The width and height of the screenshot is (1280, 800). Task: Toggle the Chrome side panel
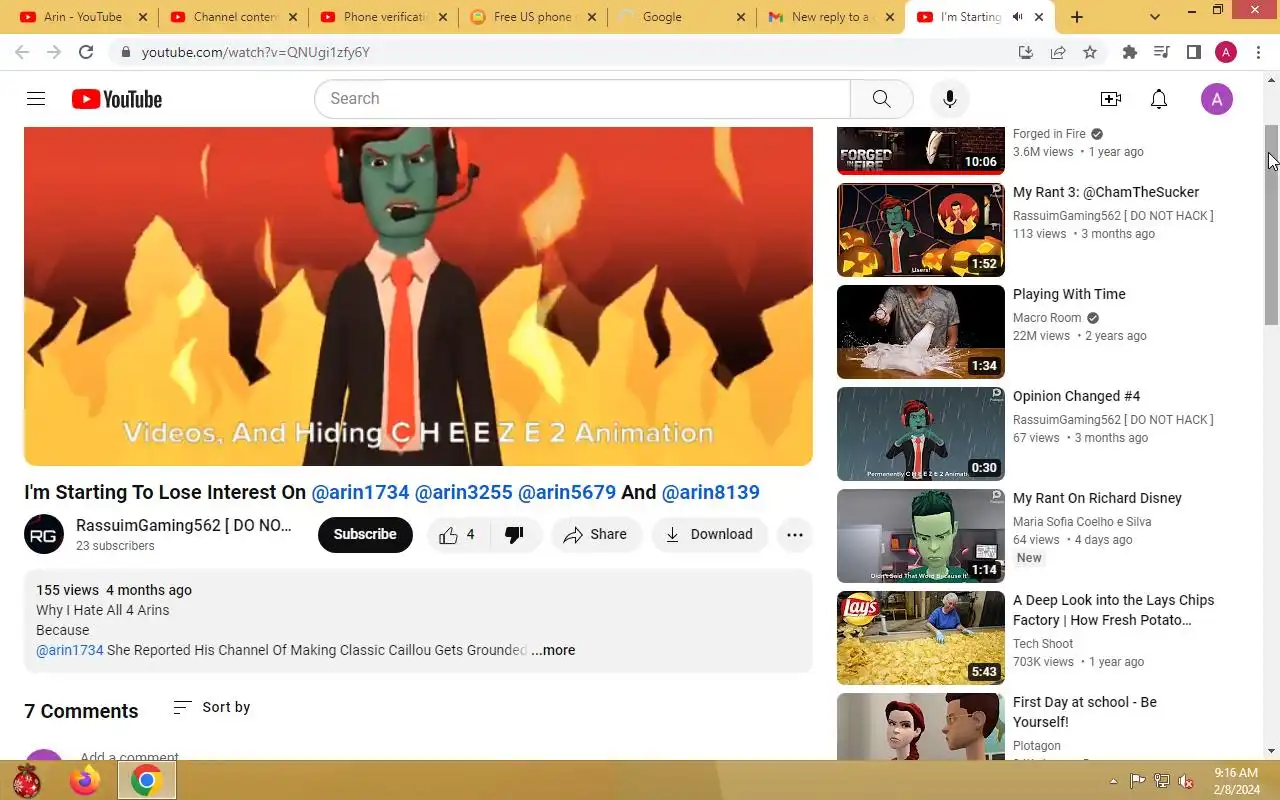pos(1193,52)
